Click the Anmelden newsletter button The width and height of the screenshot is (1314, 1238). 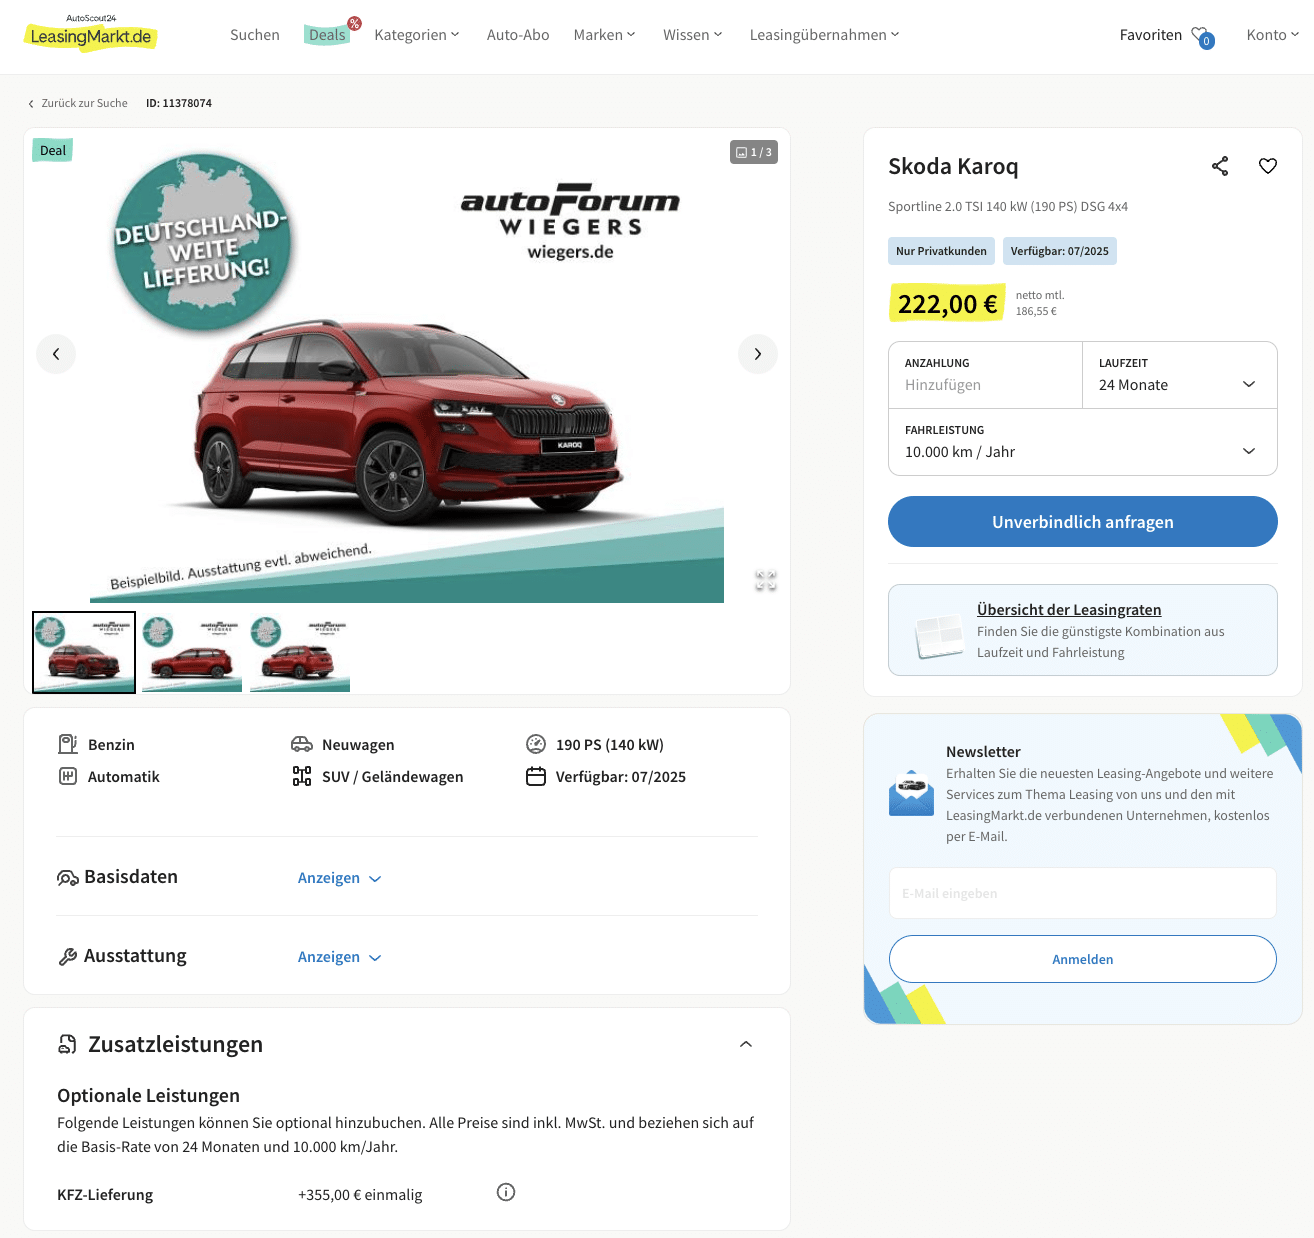[1083, 959]
